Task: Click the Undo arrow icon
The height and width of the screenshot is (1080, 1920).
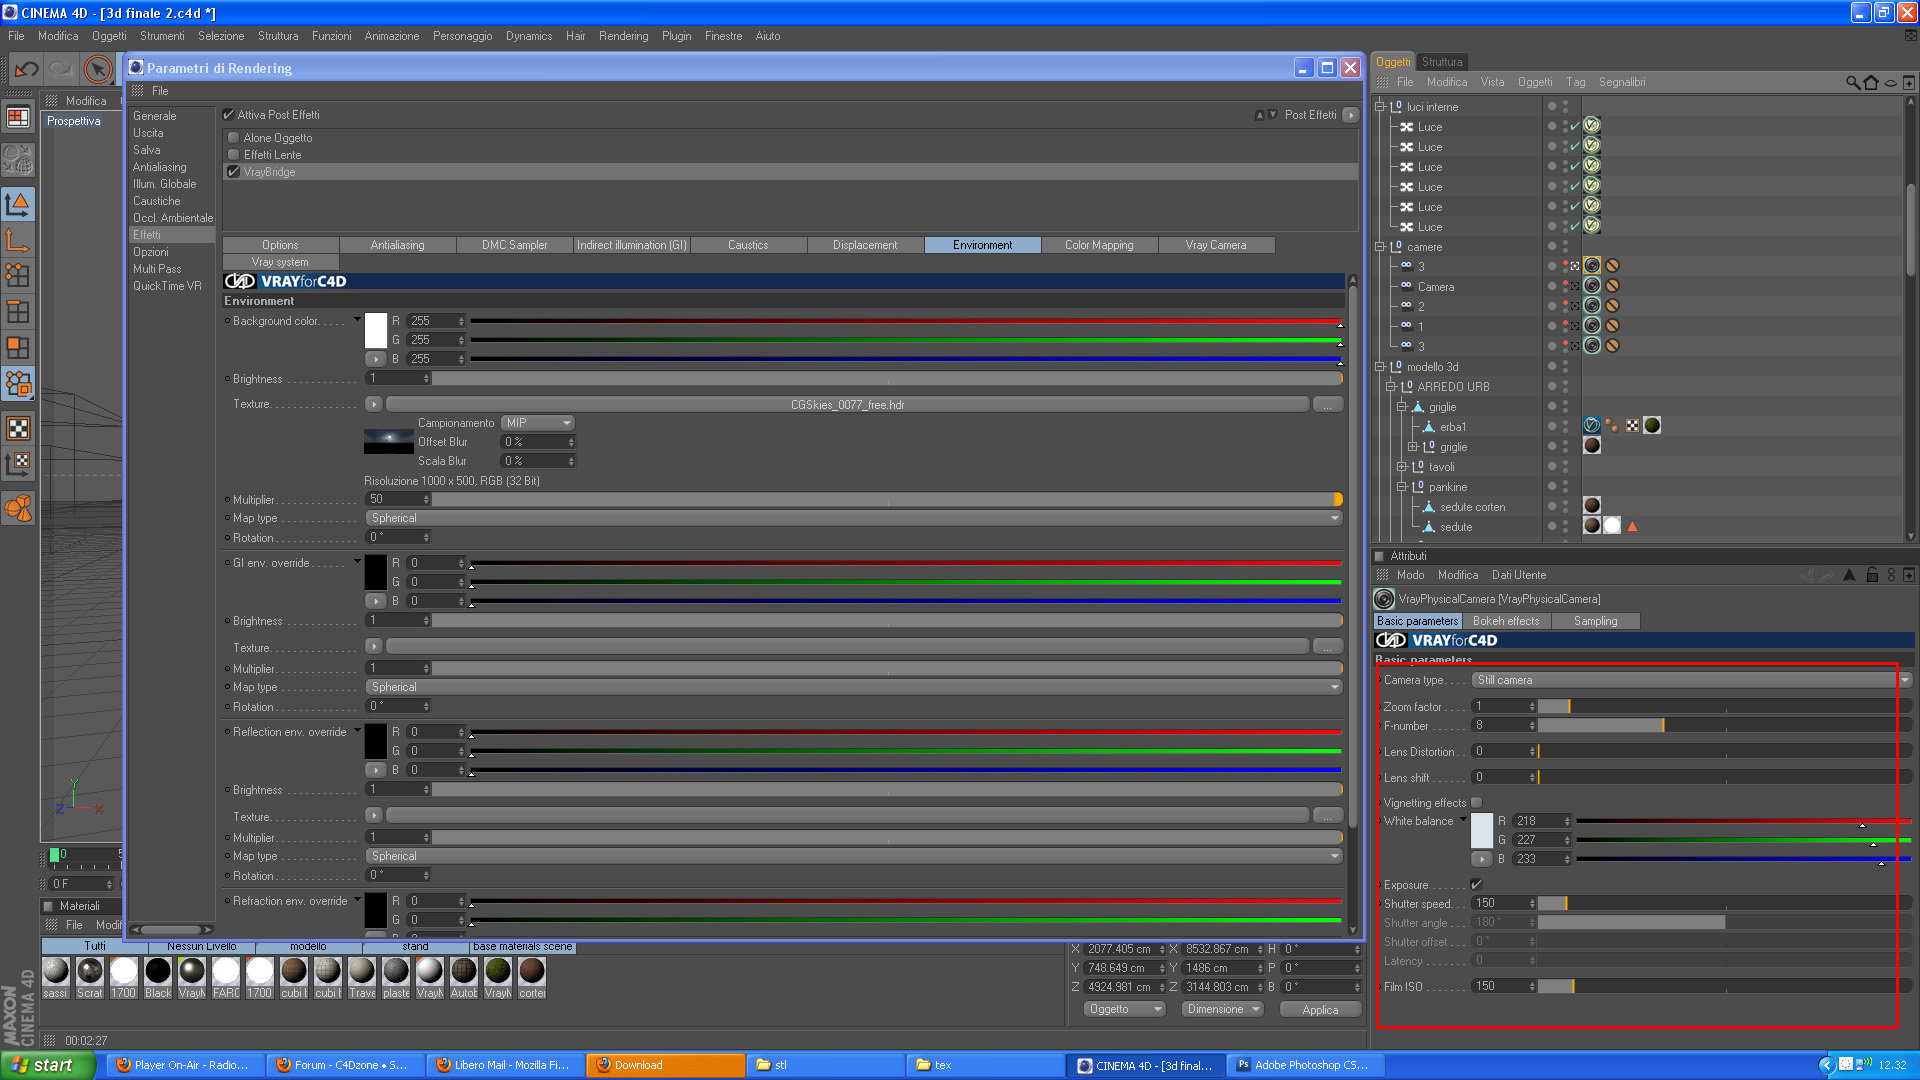Action: click(x=27, y=69)
